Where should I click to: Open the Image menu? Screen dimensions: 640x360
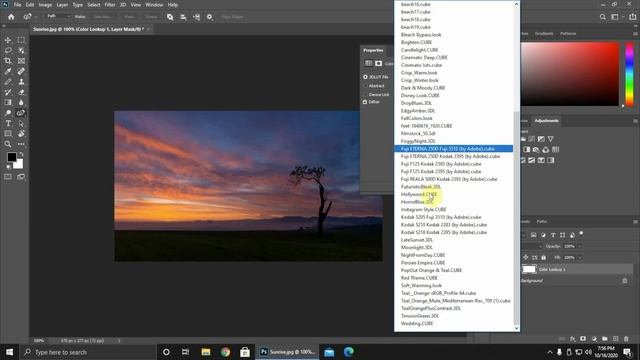[45, 5]
